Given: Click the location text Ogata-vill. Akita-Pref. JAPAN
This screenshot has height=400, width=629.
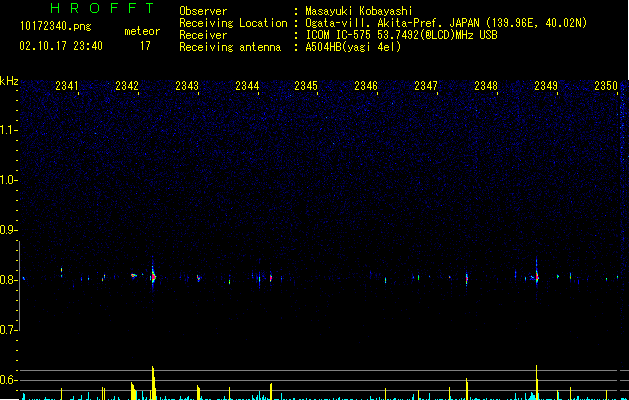Looking at the screenshot, I should [392, 23].
